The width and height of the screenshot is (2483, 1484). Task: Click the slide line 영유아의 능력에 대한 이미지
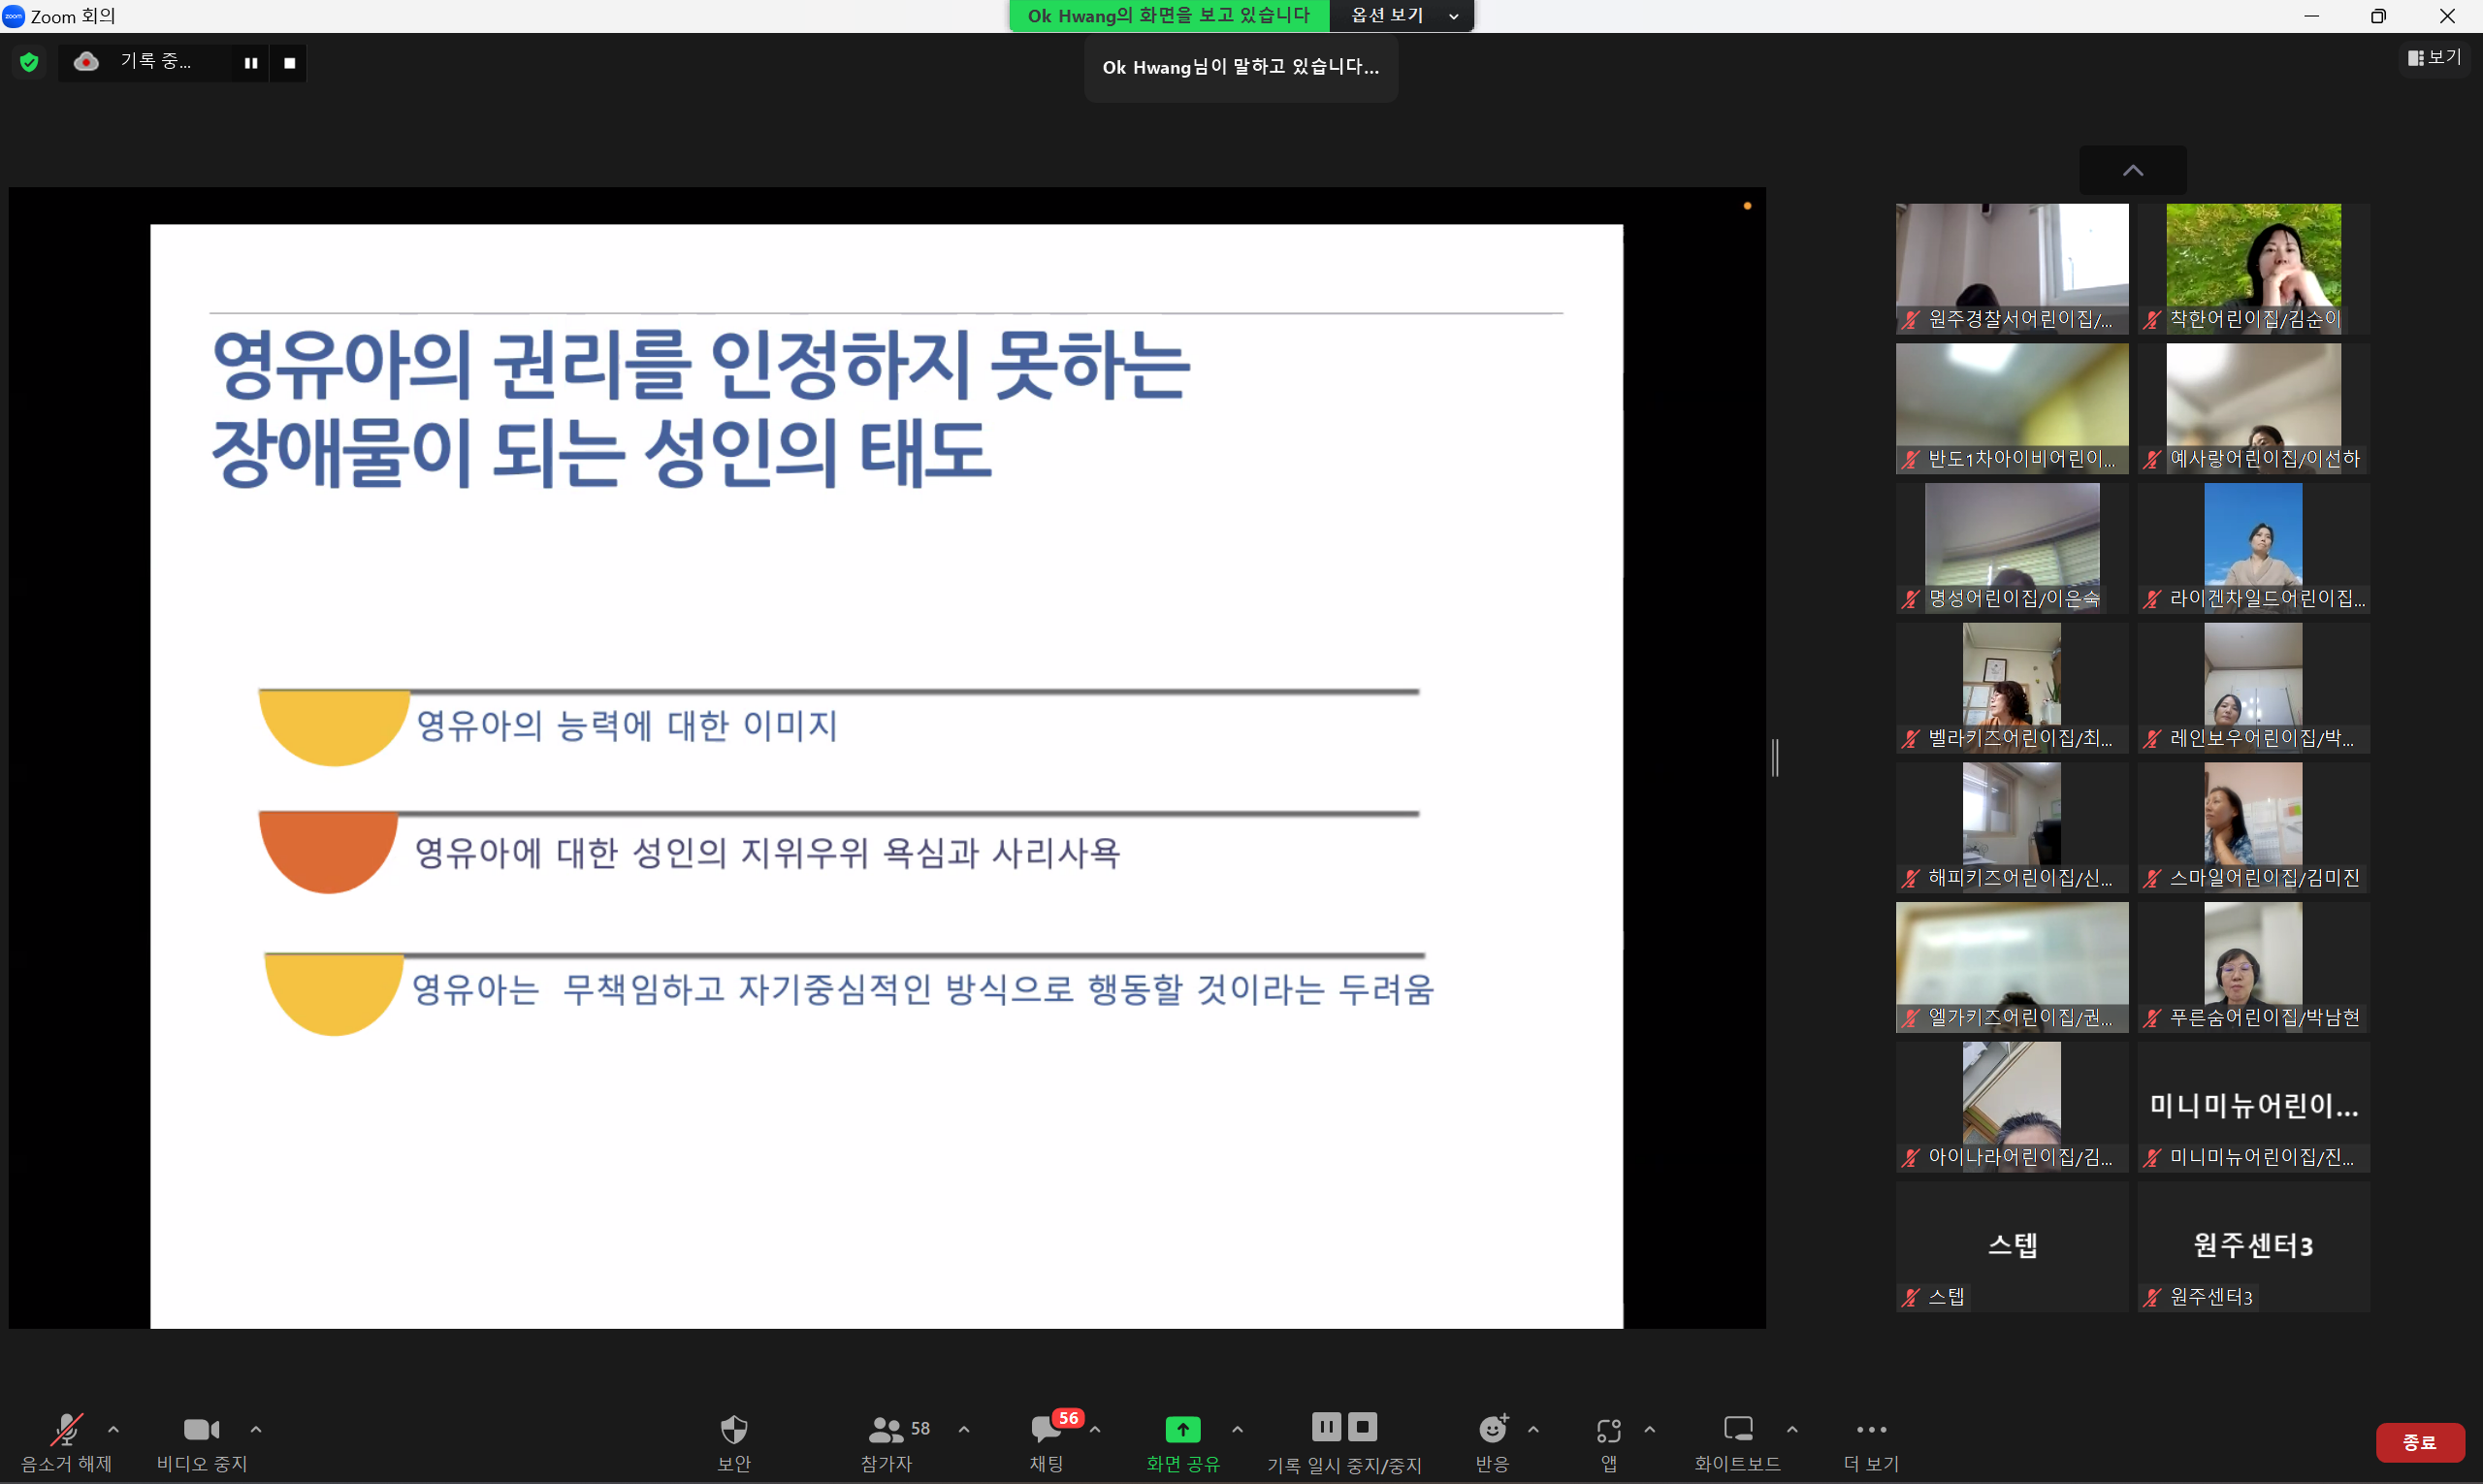pos(627,725)
